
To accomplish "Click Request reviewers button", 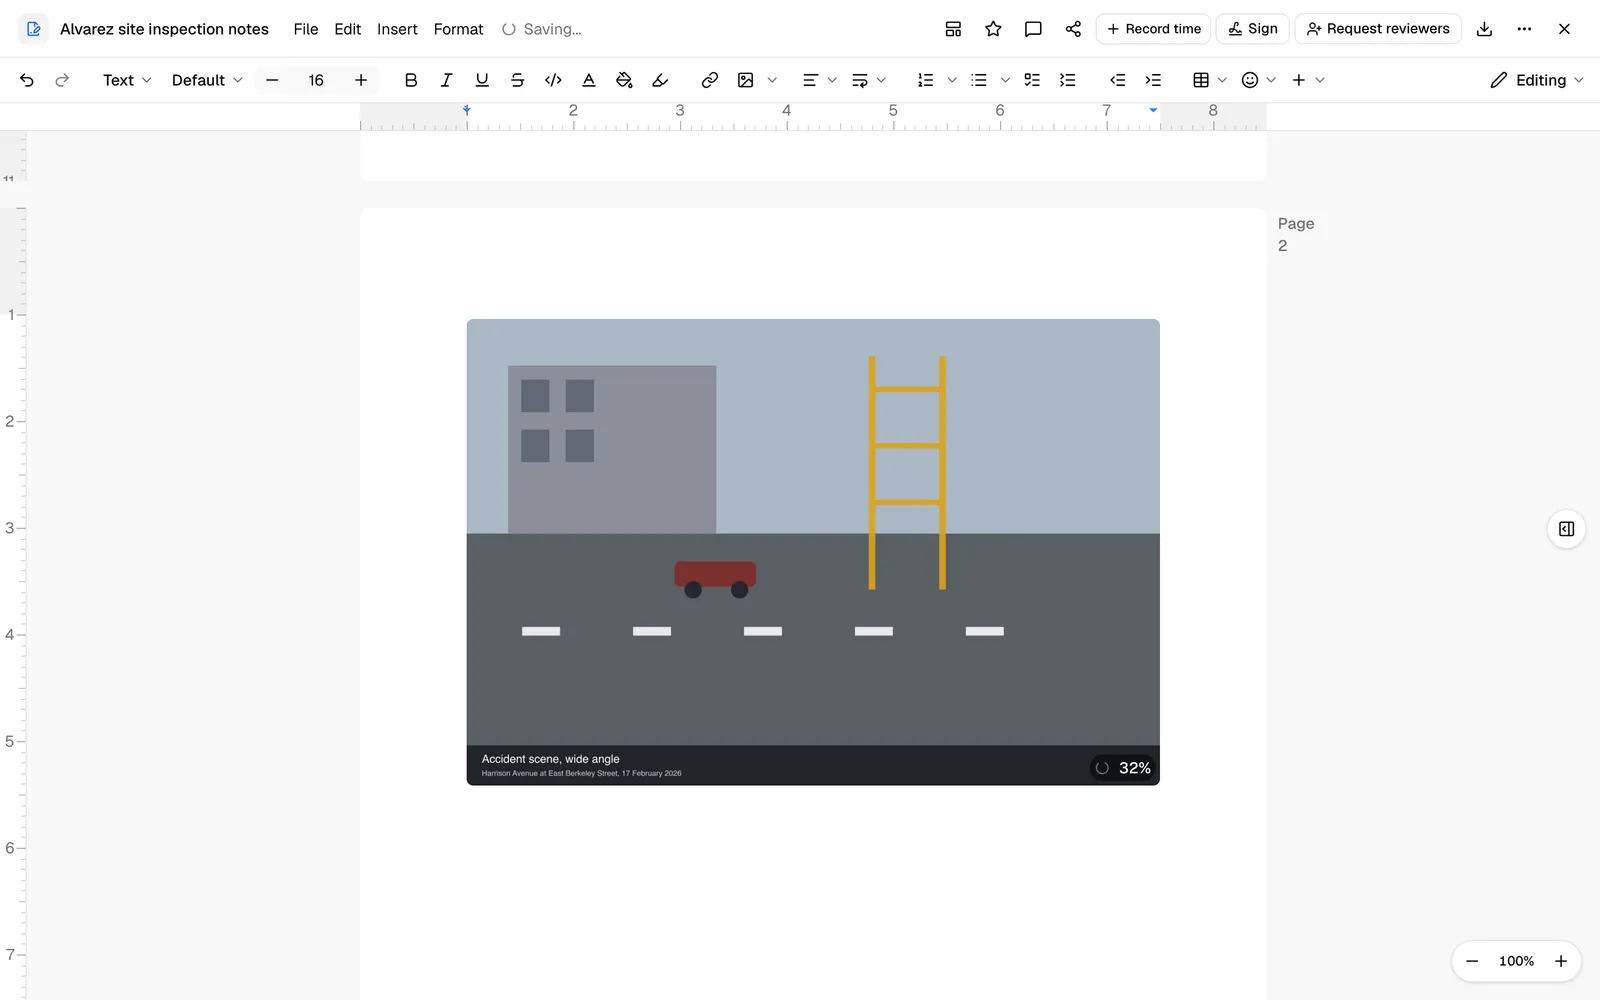I will (x=1378, y=29).
